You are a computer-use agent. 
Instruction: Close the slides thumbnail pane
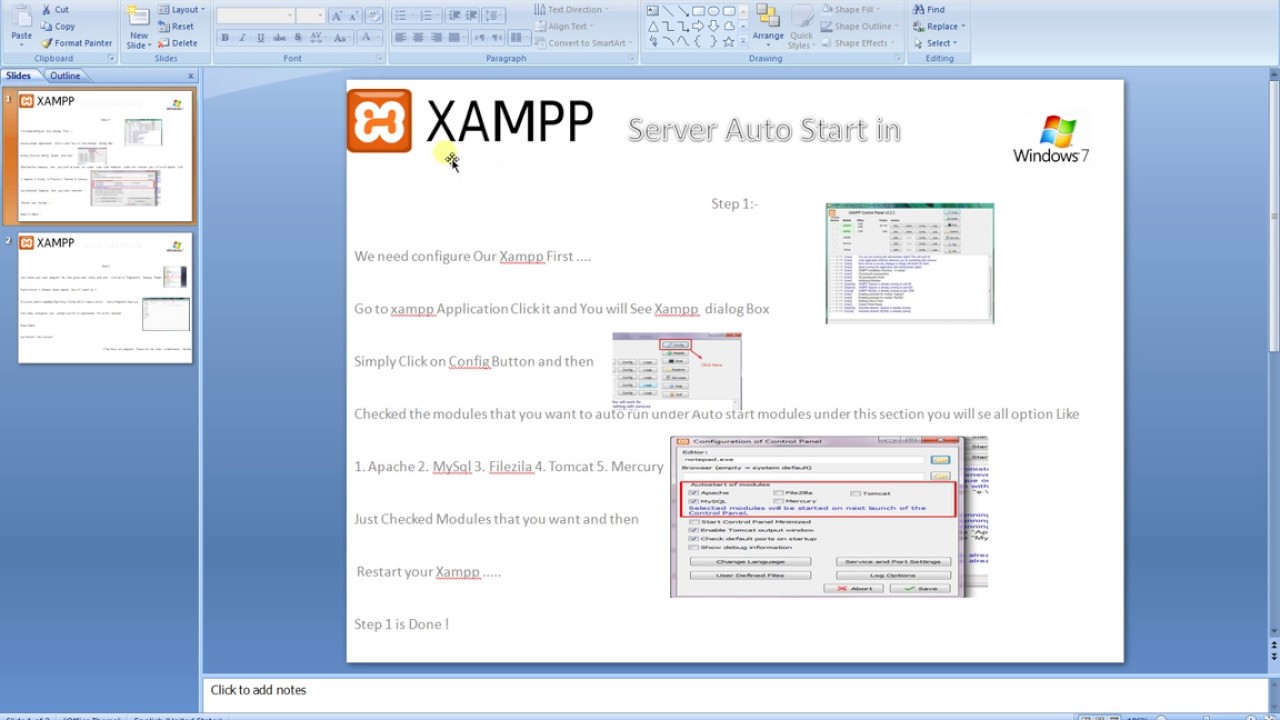pos(191,76)
